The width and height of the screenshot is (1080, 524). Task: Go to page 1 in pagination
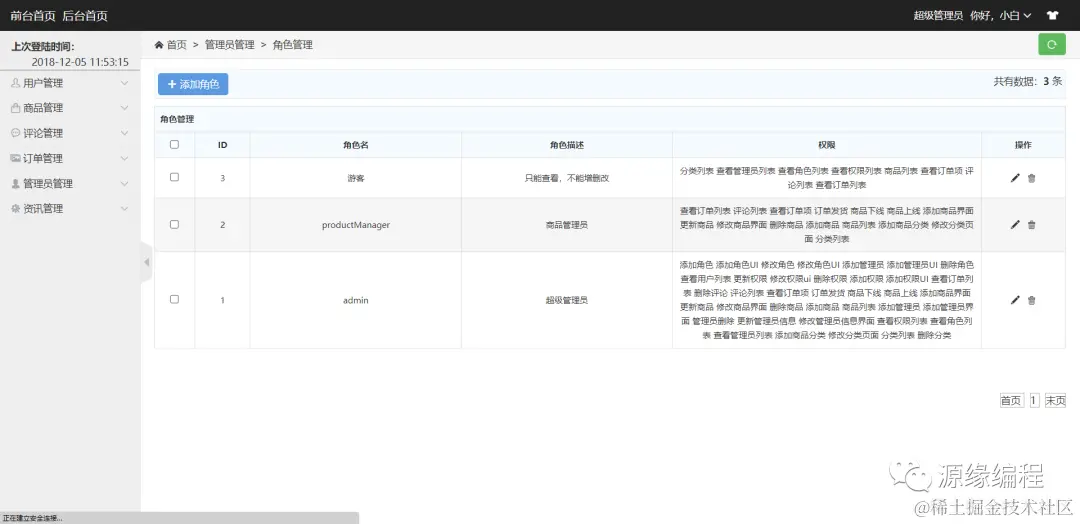coord(1034,401)
